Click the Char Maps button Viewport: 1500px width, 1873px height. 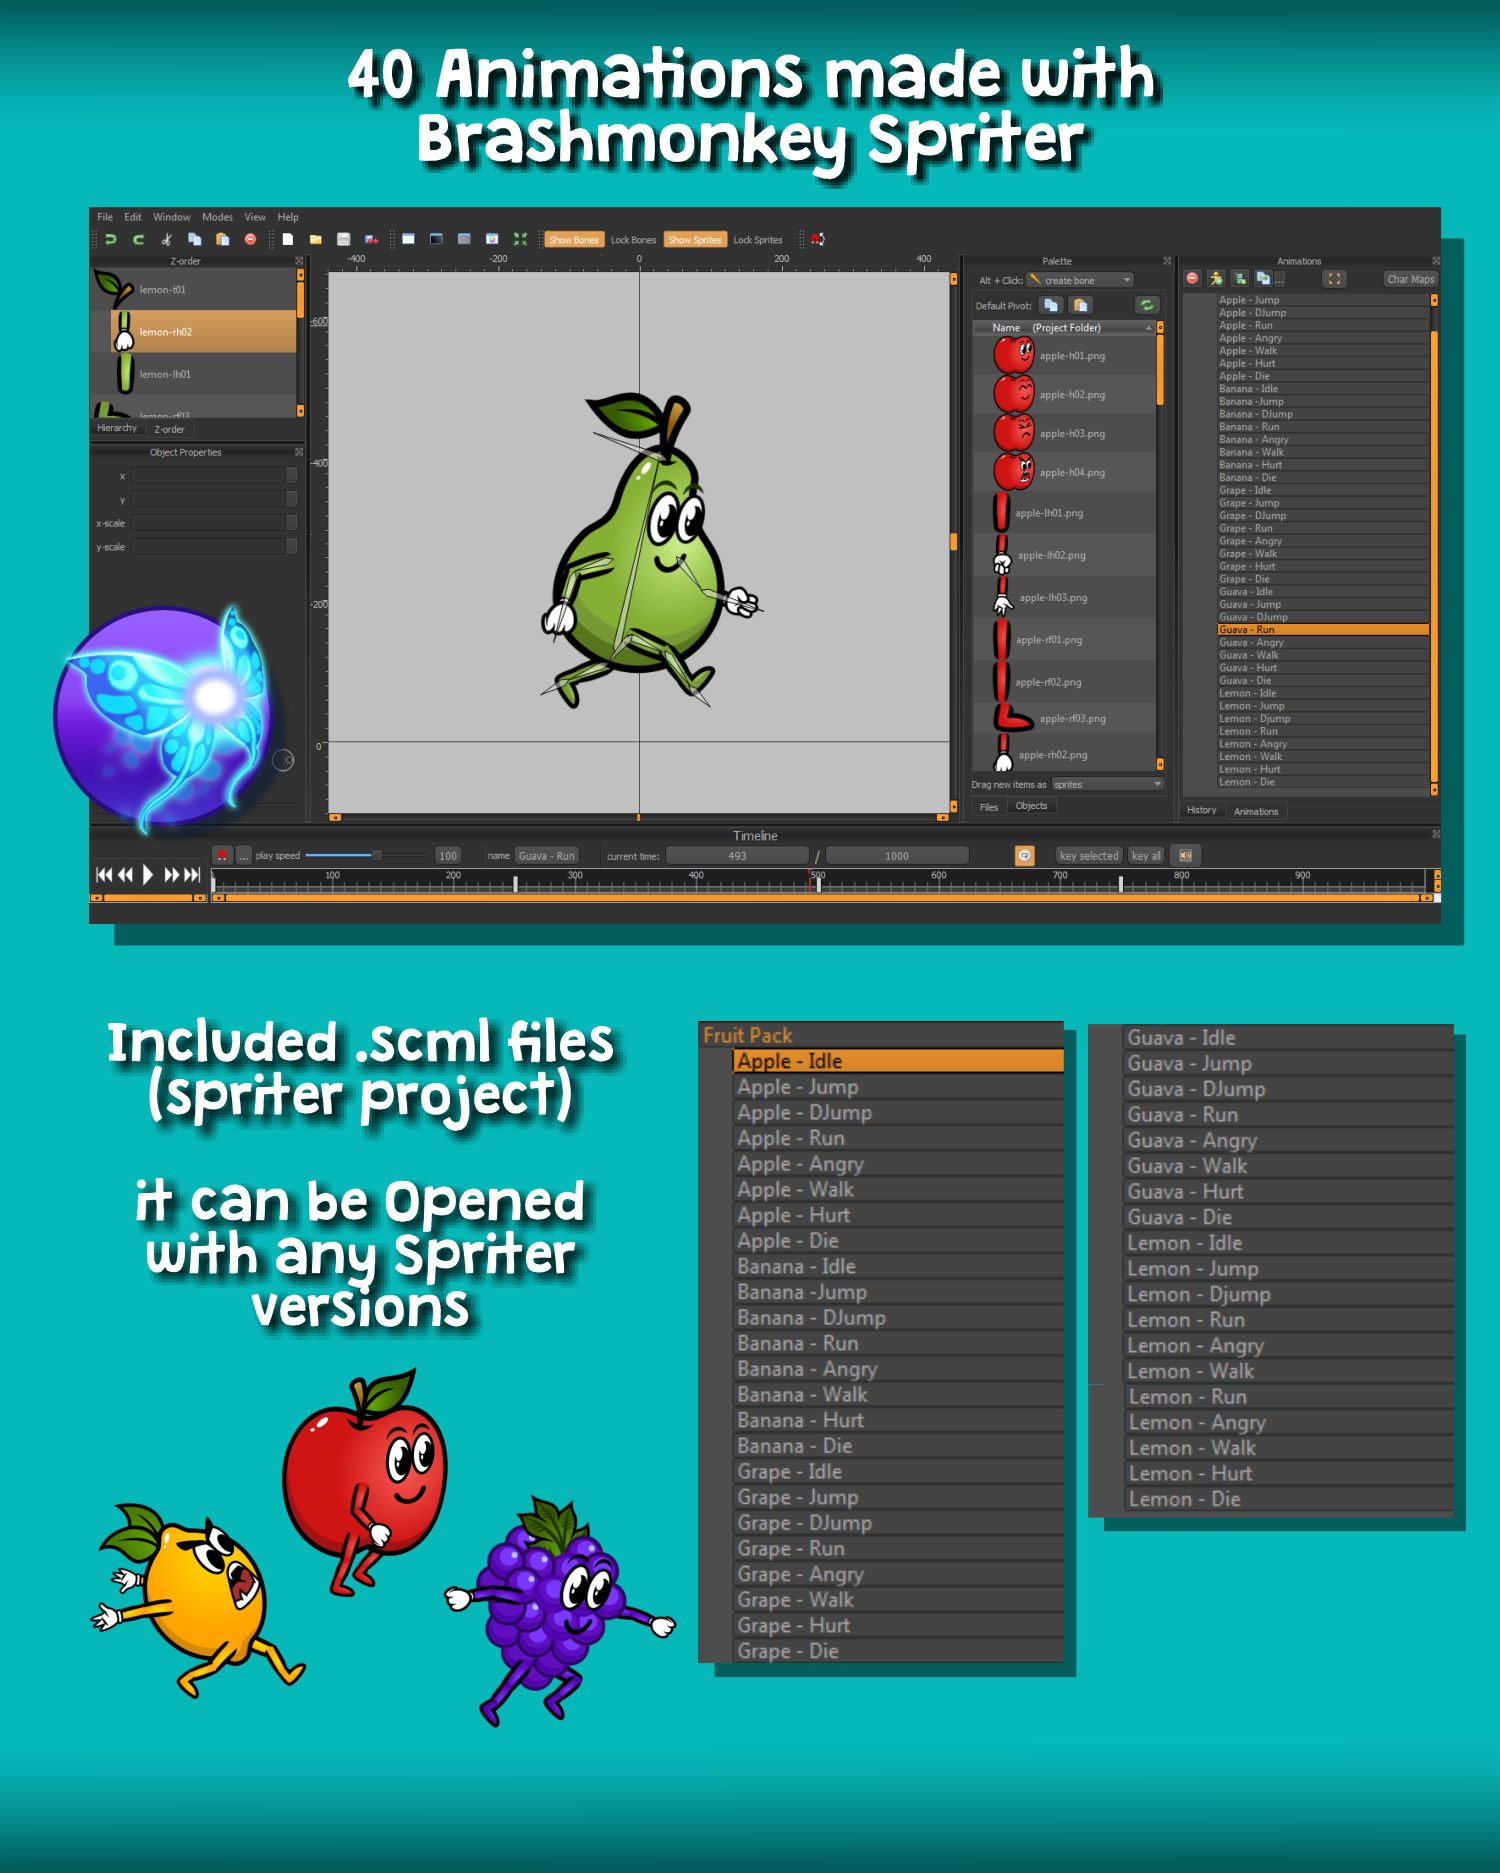pyautogui.click(x=1410, y=279)
